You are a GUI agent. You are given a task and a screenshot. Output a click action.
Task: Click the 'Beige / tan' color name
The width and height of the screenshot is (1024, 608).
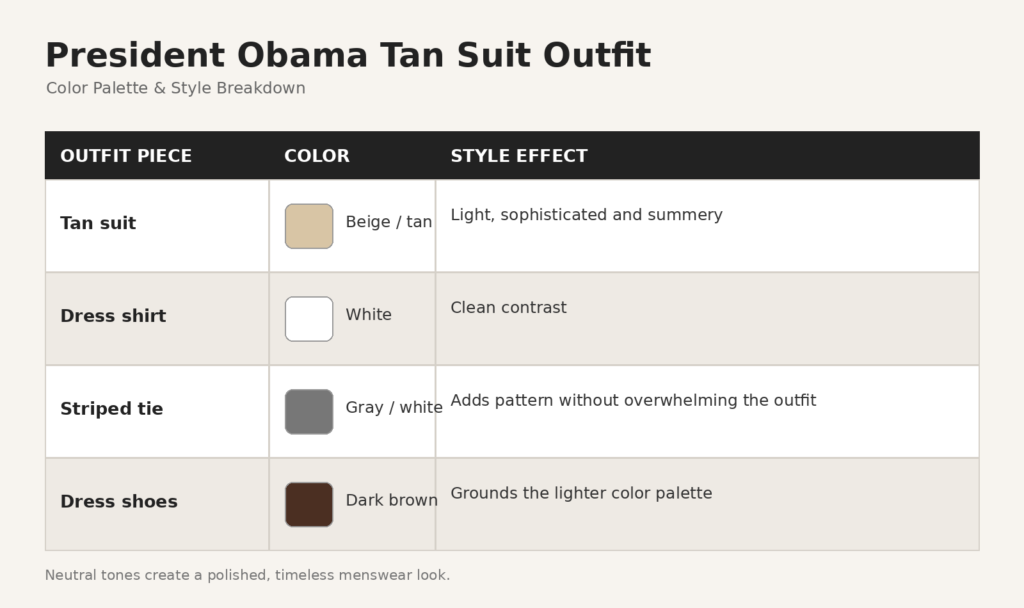coord(389,222)
